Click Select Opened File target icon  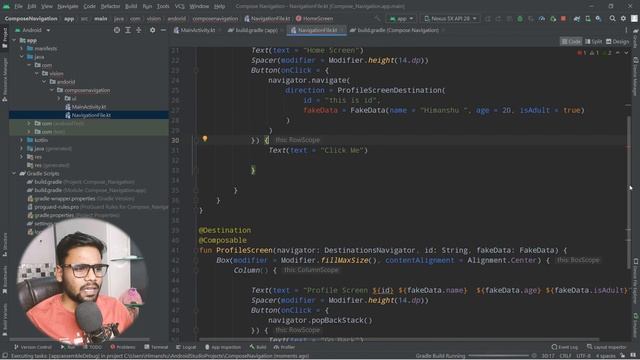coord(117,30)
